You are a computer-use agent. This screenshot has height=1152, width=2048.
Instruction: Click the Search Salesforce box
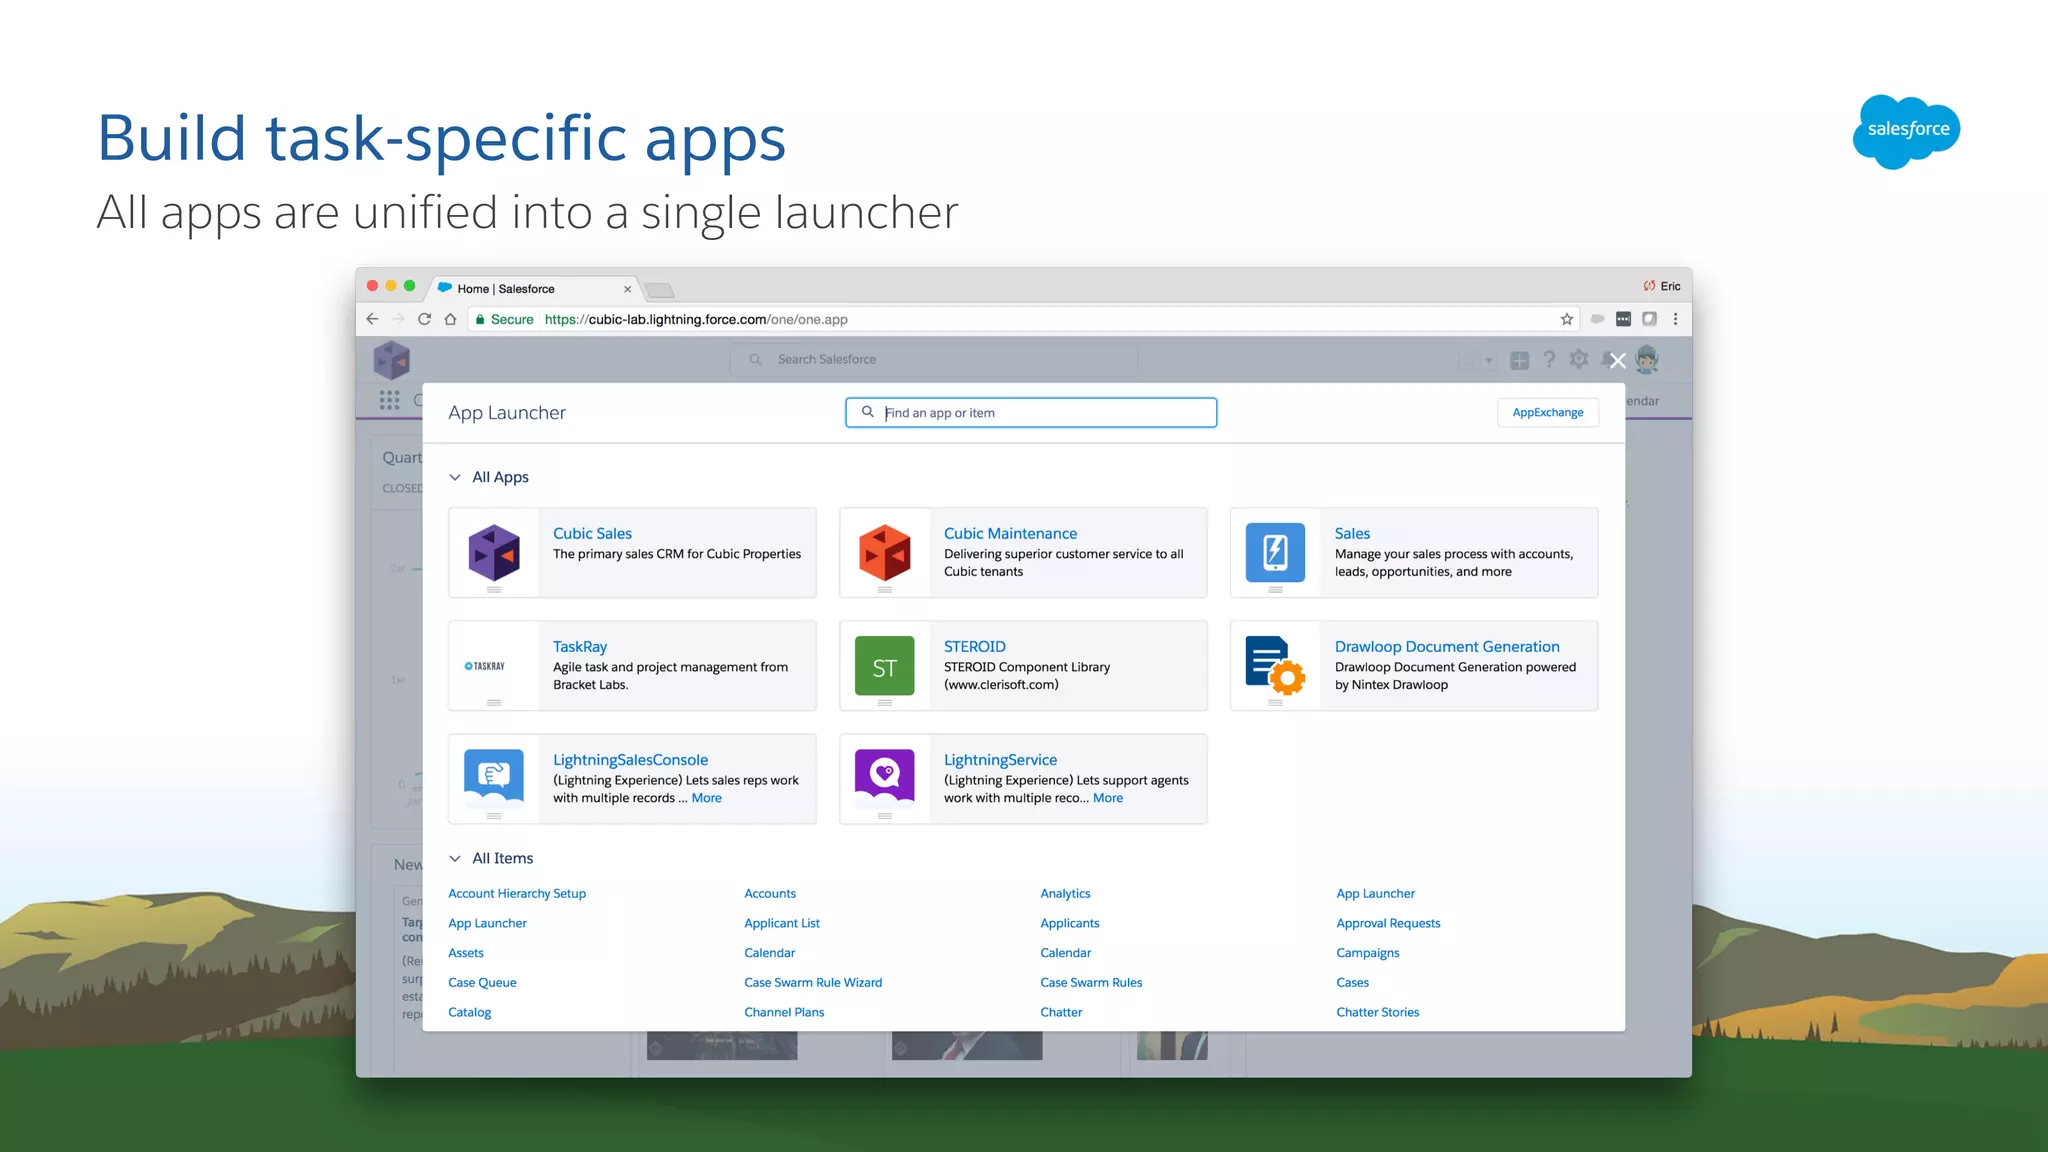[x=935, y=359]
